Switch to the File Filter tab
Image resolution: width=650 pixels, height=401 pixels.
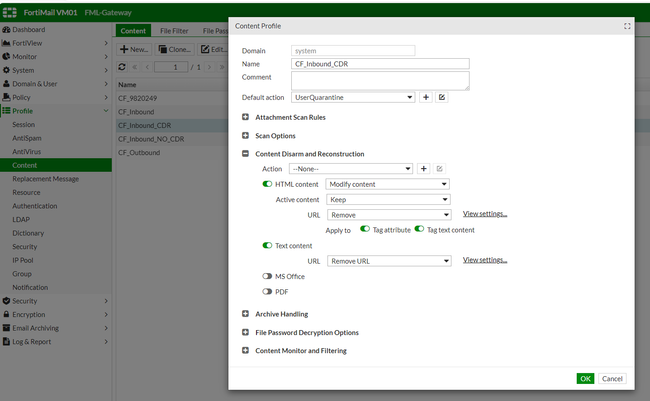(173, 31)
